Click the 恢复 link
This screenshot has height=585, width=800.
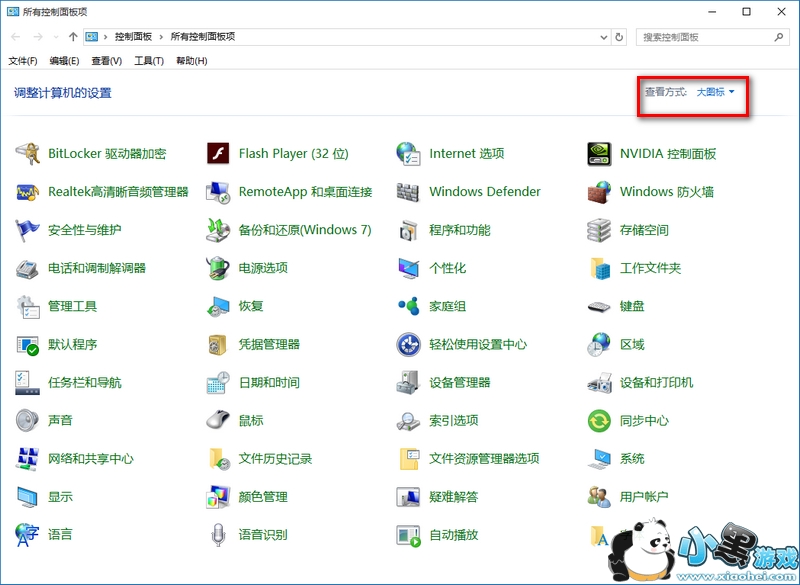[251, 306]
